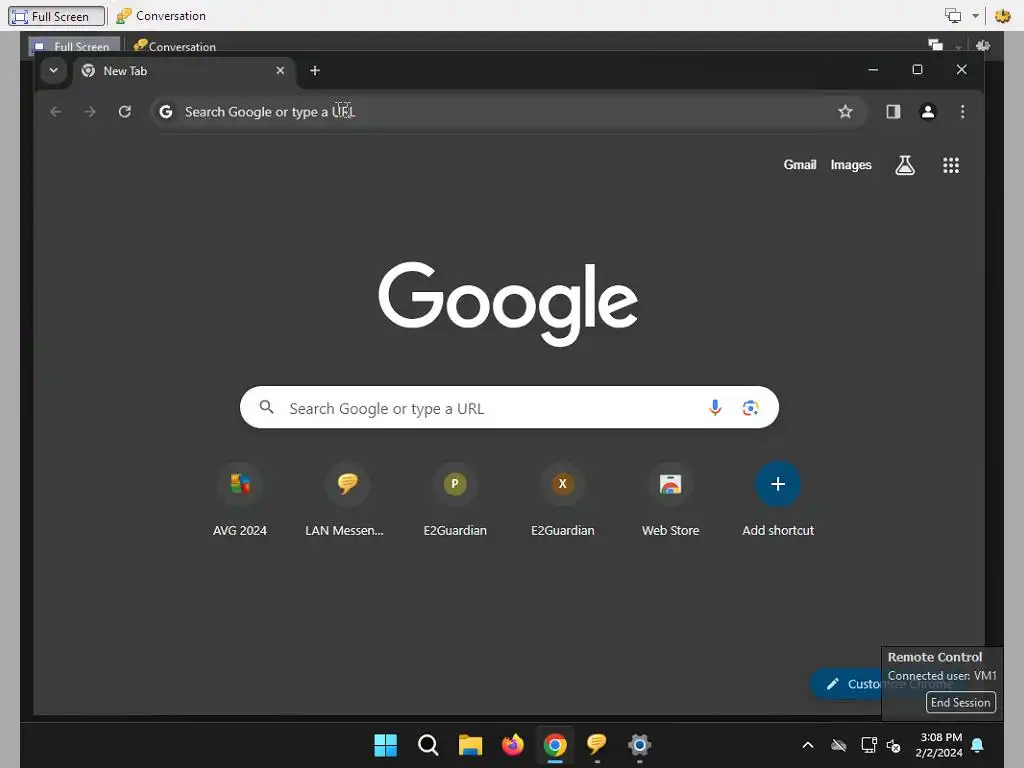Open taskbar Search icon
The width and height of the screenshot is (1024, 768).
click(x=428, y=745)
